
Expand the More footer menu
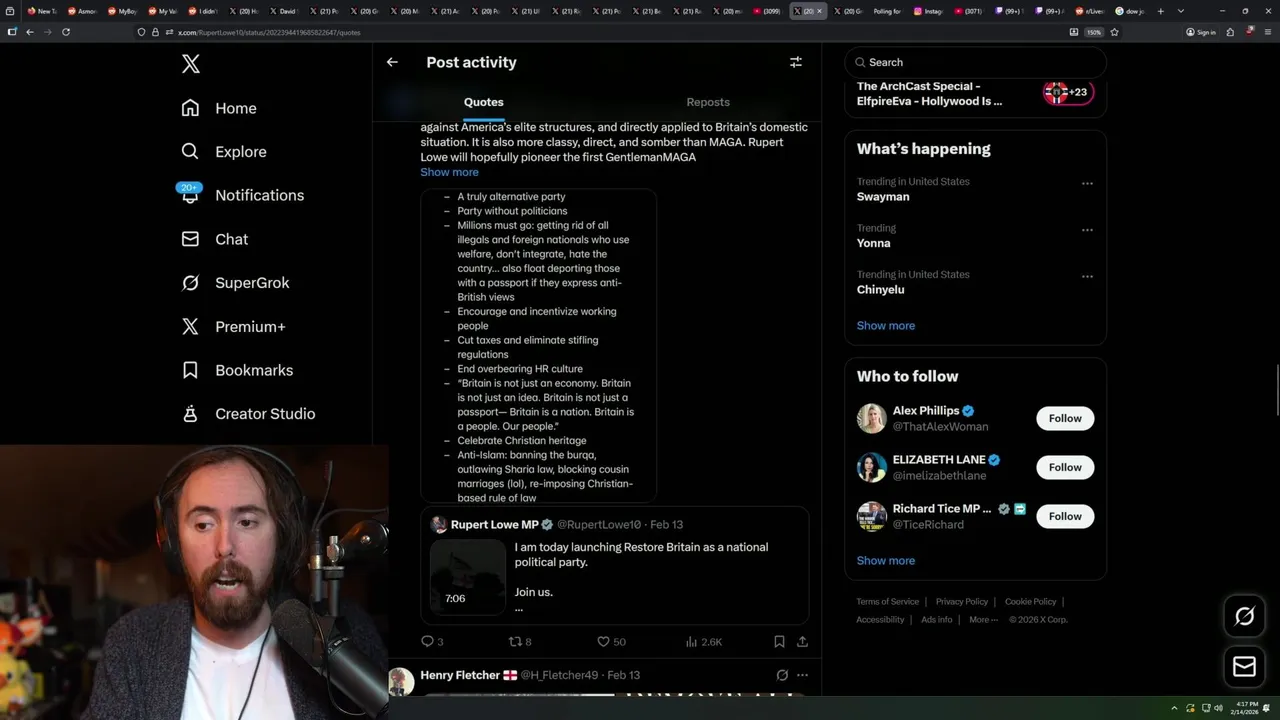coord(983,619)
